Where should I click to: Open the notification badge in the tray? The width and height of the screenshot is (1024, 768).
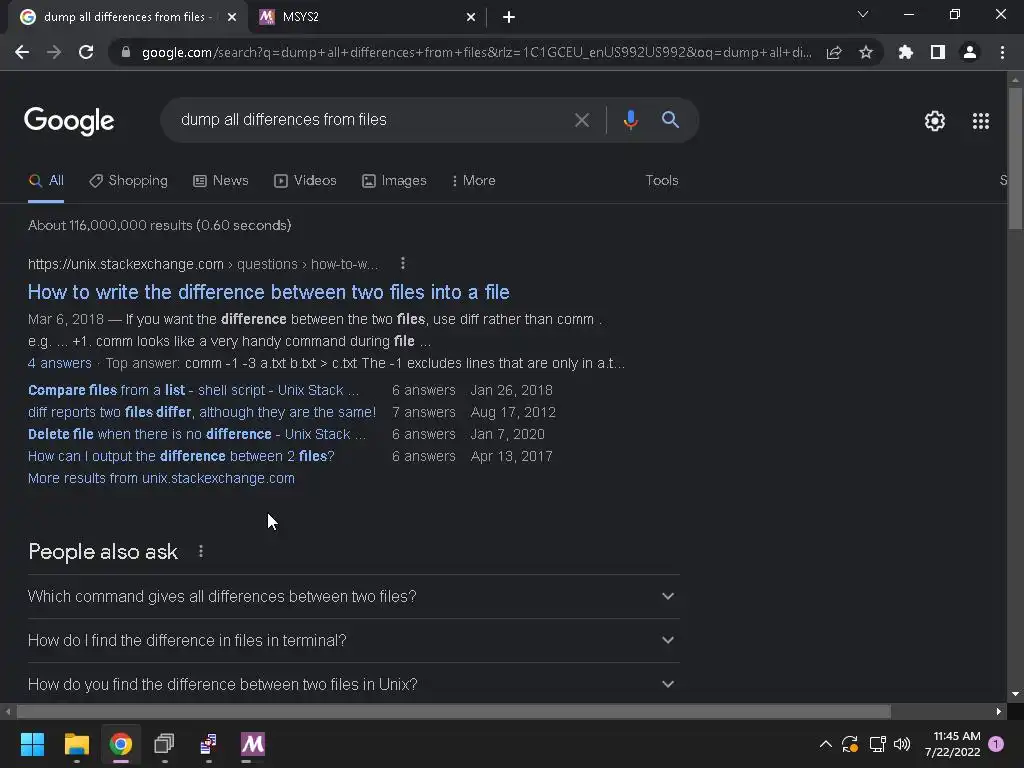[x=996, y=744]
